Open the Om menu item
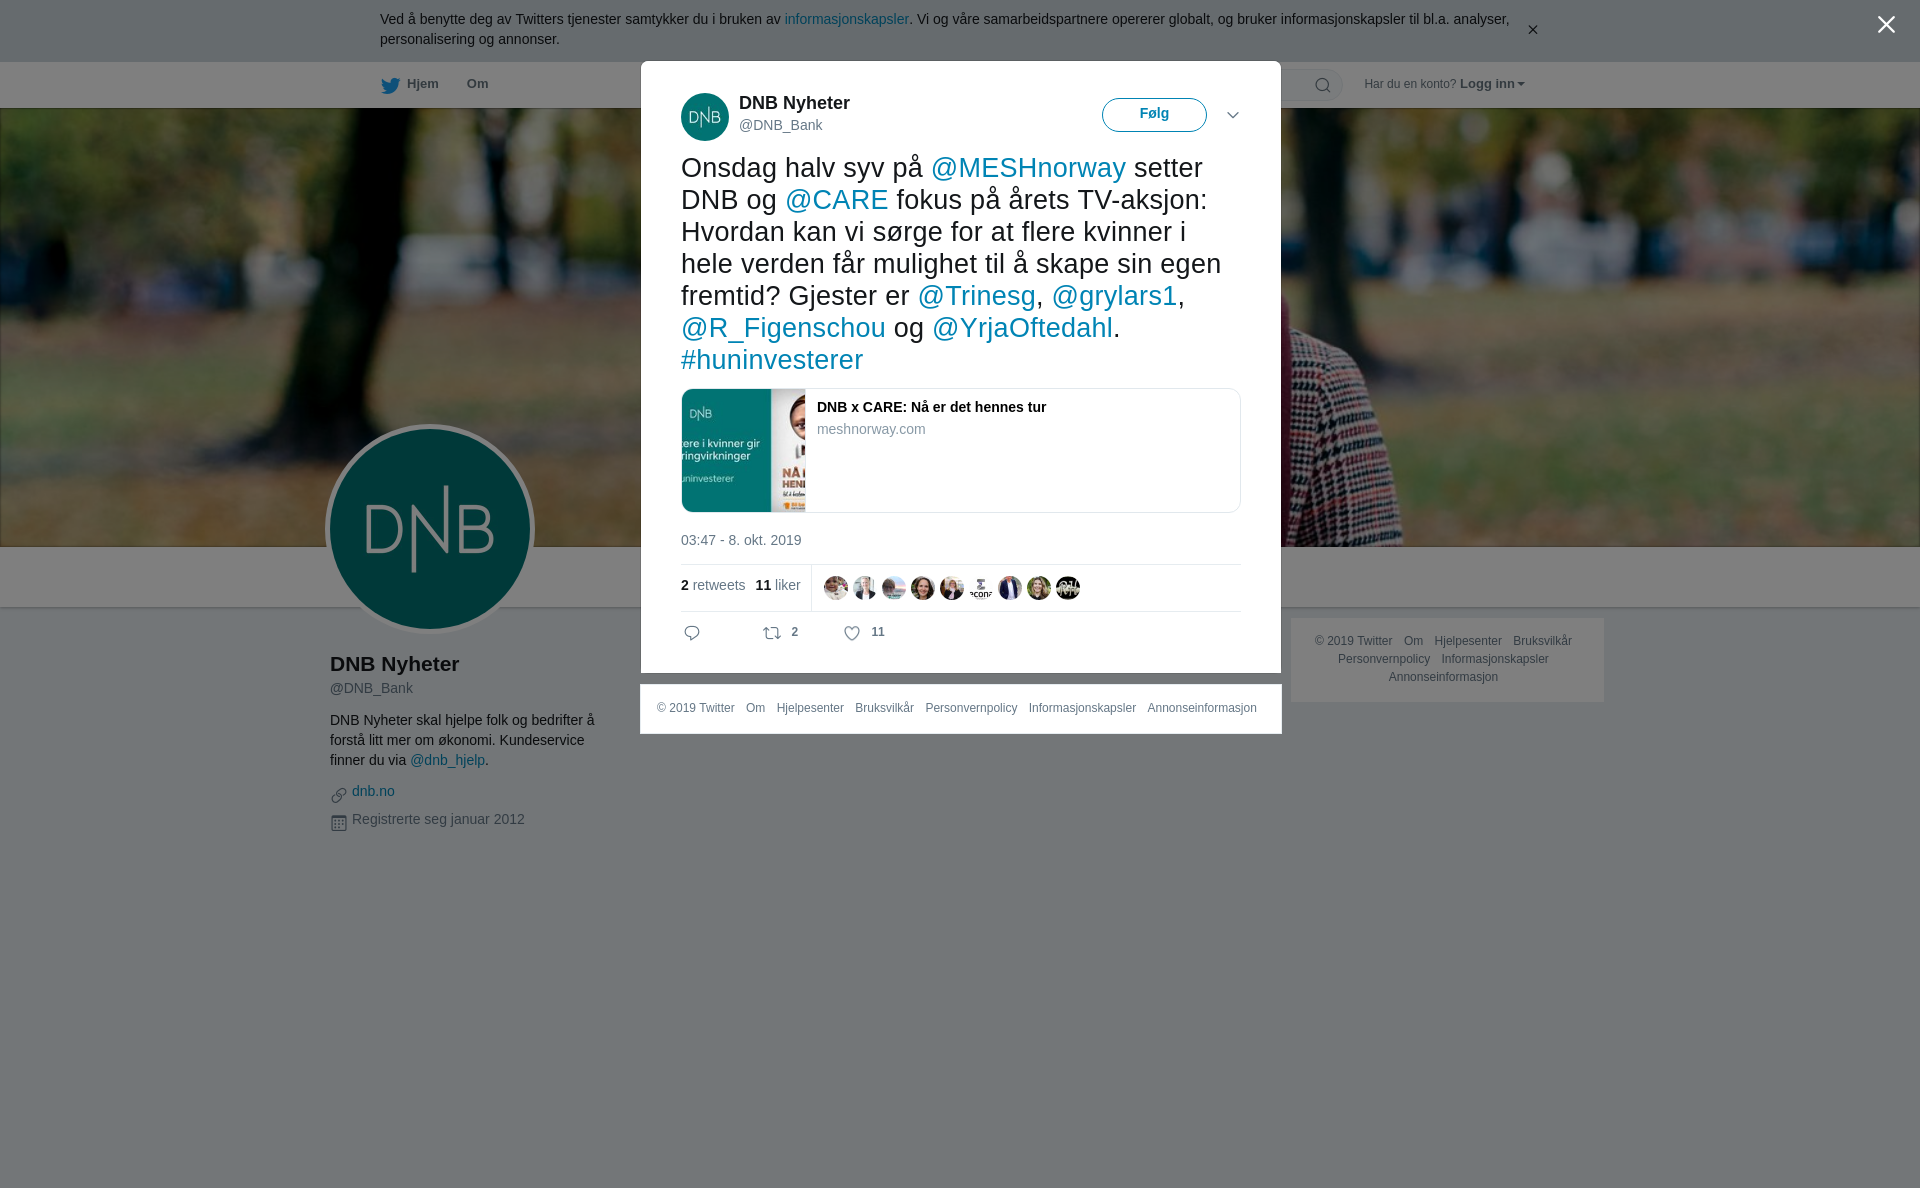This screenshot has height=1188, width=1920. (x=477, y=84)
